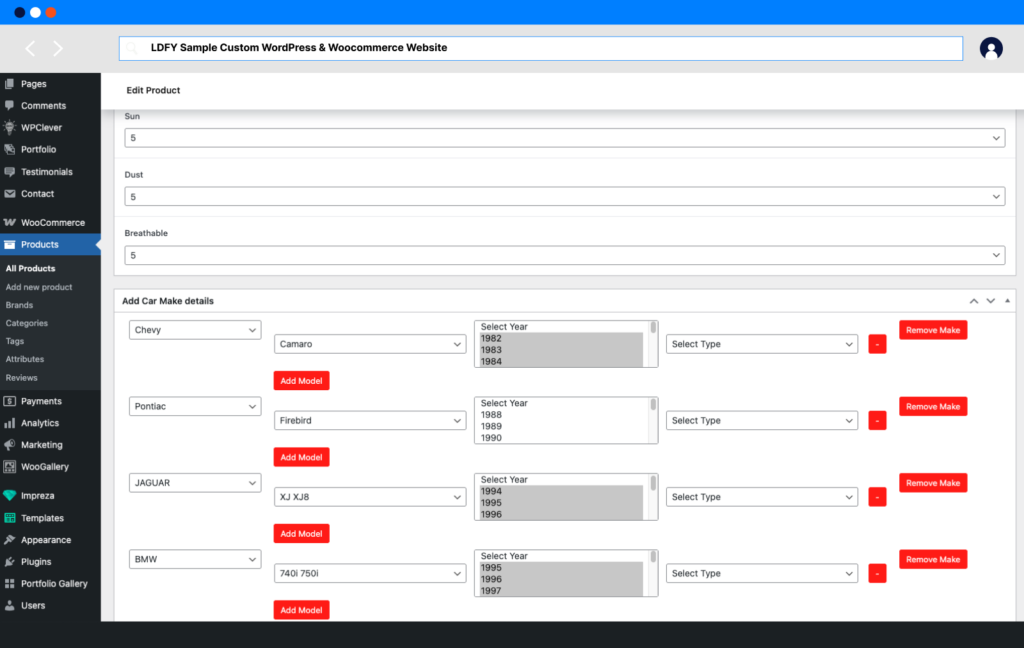Click Add Model under Firebird
The image size is (1024, 648).
click(301, 457)
